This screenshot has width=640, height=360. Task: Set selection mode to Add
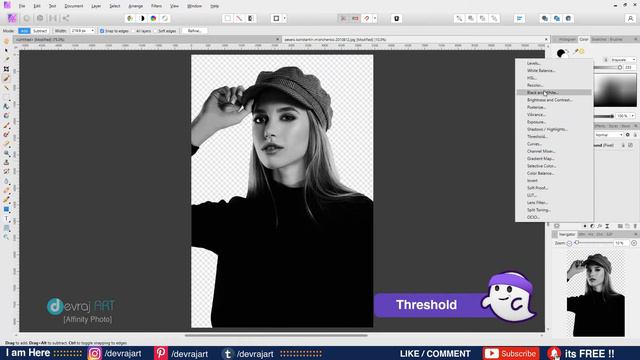(x=24, y=31)
